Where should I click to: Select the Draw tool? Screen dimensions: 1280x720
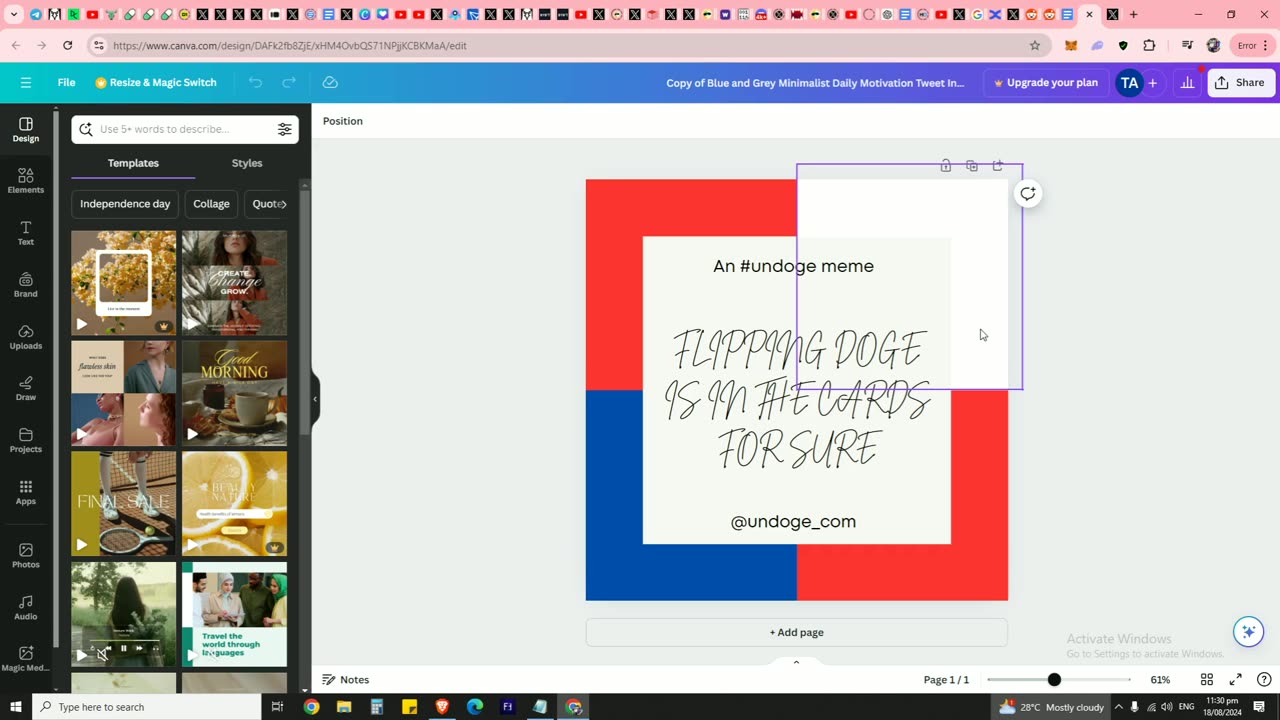[26, 389]
